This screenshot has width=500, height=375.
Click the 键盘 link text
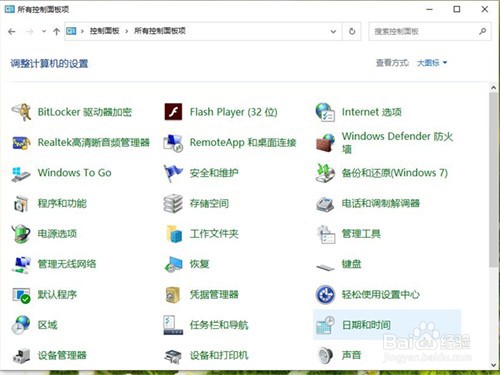coord(351,264)
